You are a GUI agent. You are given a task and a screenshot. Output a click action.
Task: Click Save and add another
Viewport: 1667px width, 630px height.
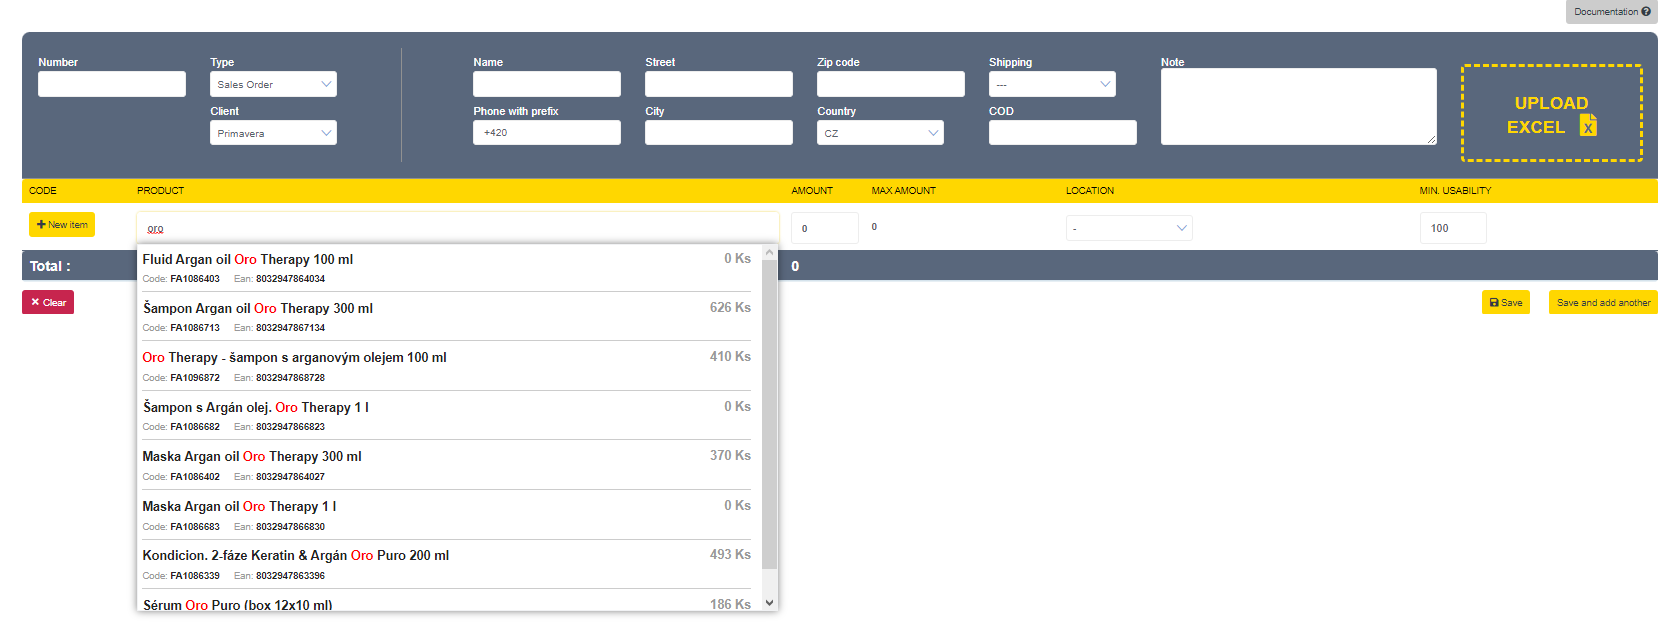[x=1603, y=303]
